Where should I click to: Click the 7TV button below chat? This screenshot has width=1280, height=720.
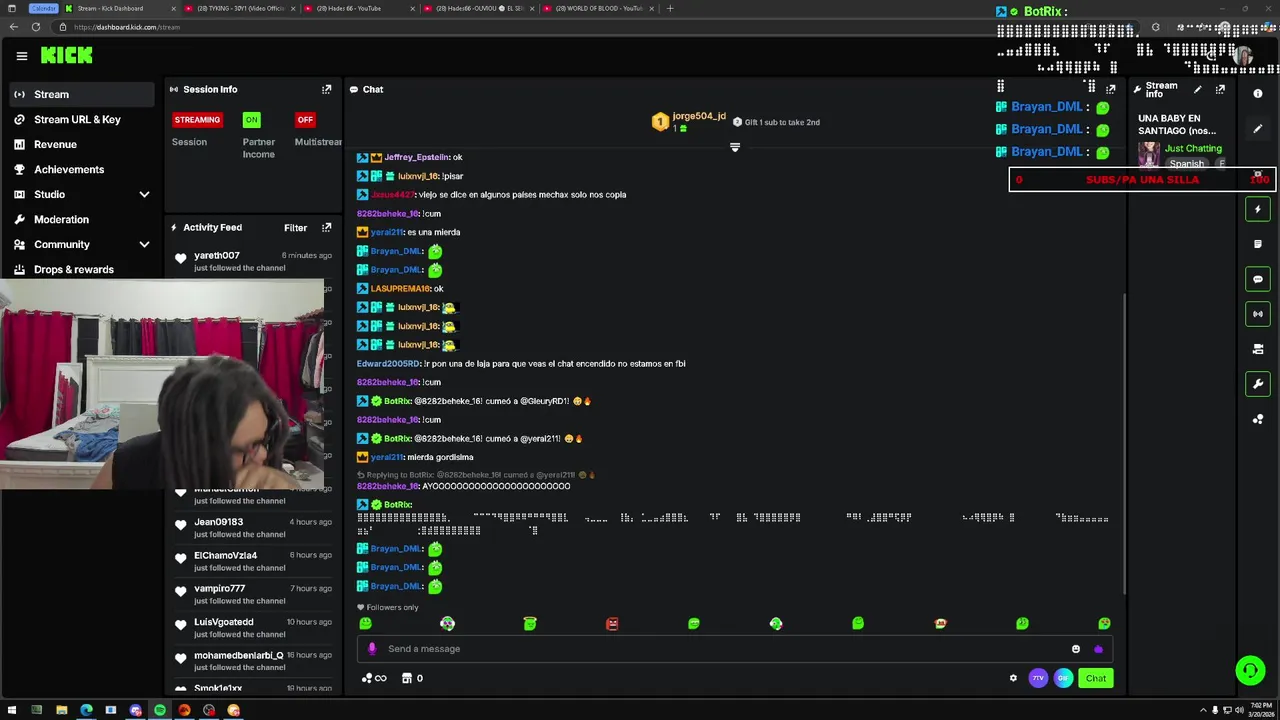click(x=1038, y=678)
